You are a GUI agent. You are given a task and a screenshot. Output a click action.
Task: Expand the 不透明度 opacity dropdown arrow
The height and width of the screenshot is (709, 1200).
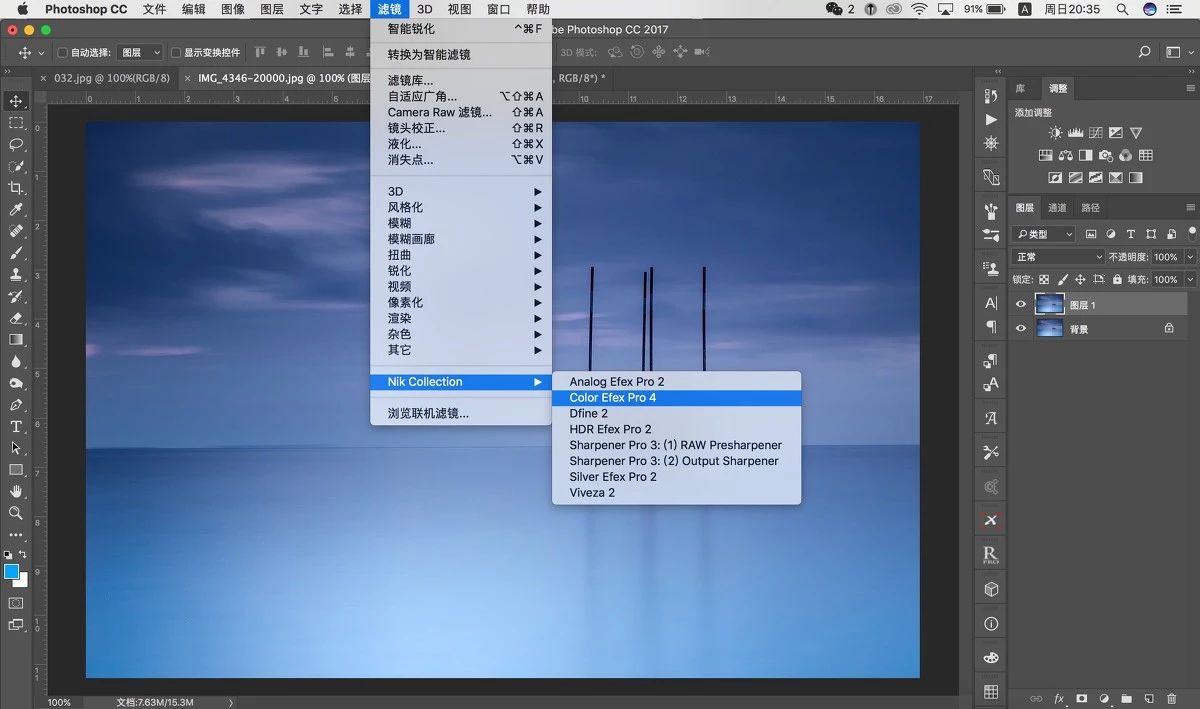coord(1190,257)
